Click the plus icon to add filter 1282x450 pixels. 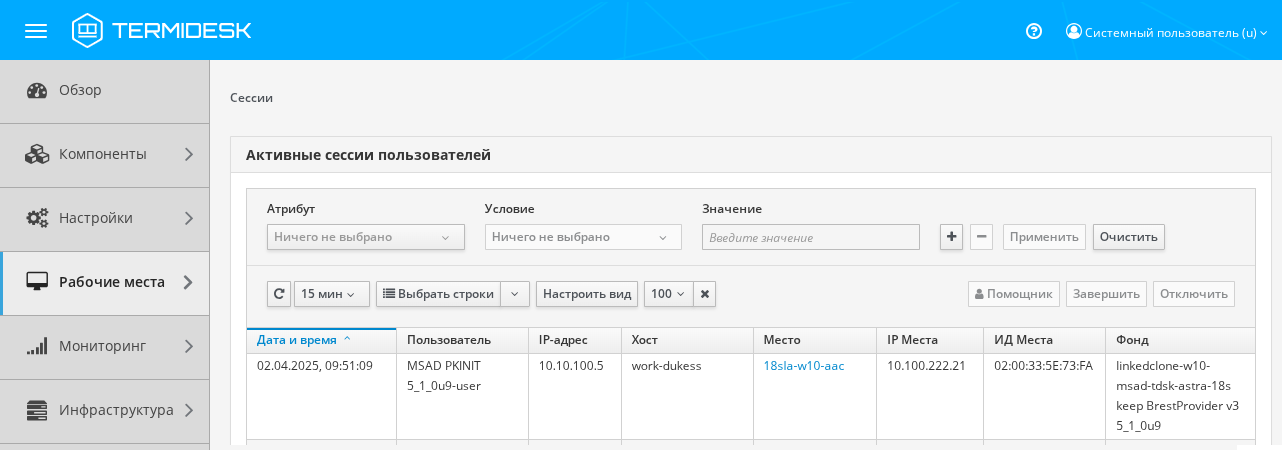point(951,237)
